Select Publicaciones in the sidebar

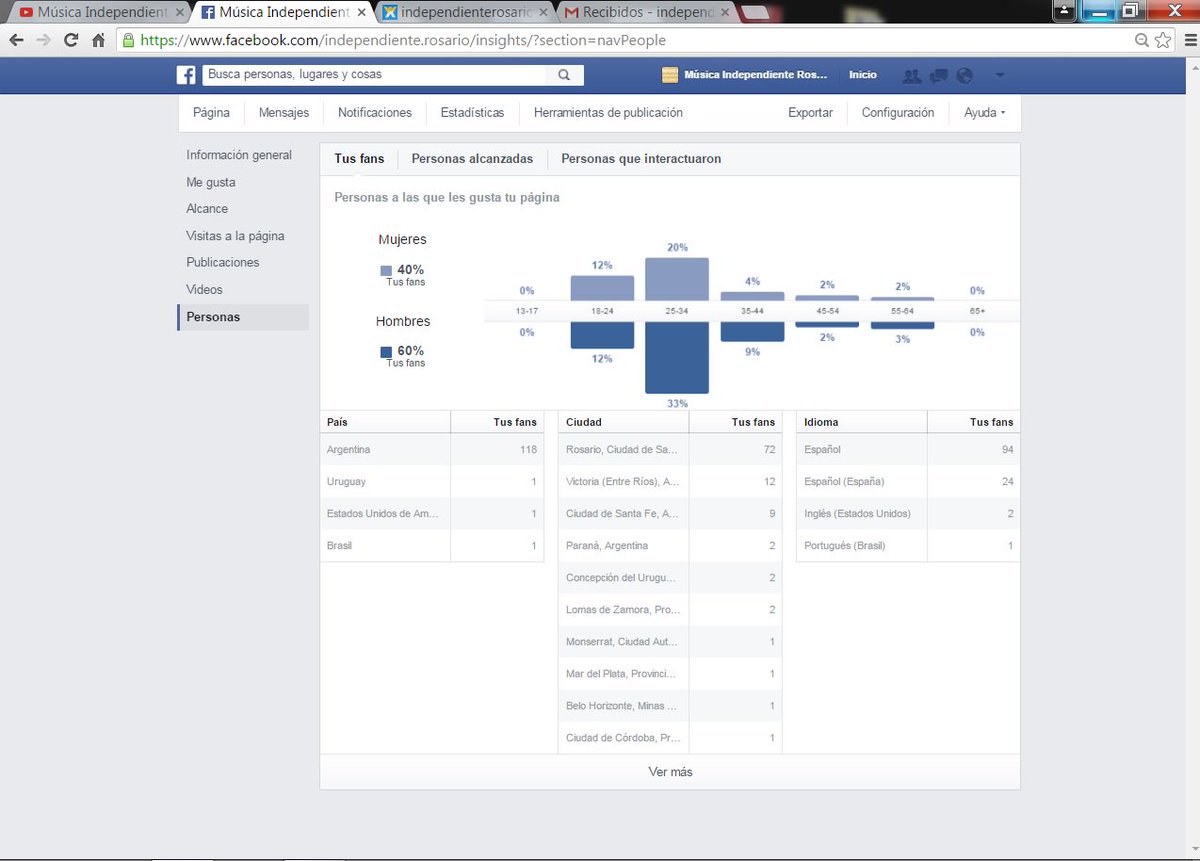coord(223,262)
